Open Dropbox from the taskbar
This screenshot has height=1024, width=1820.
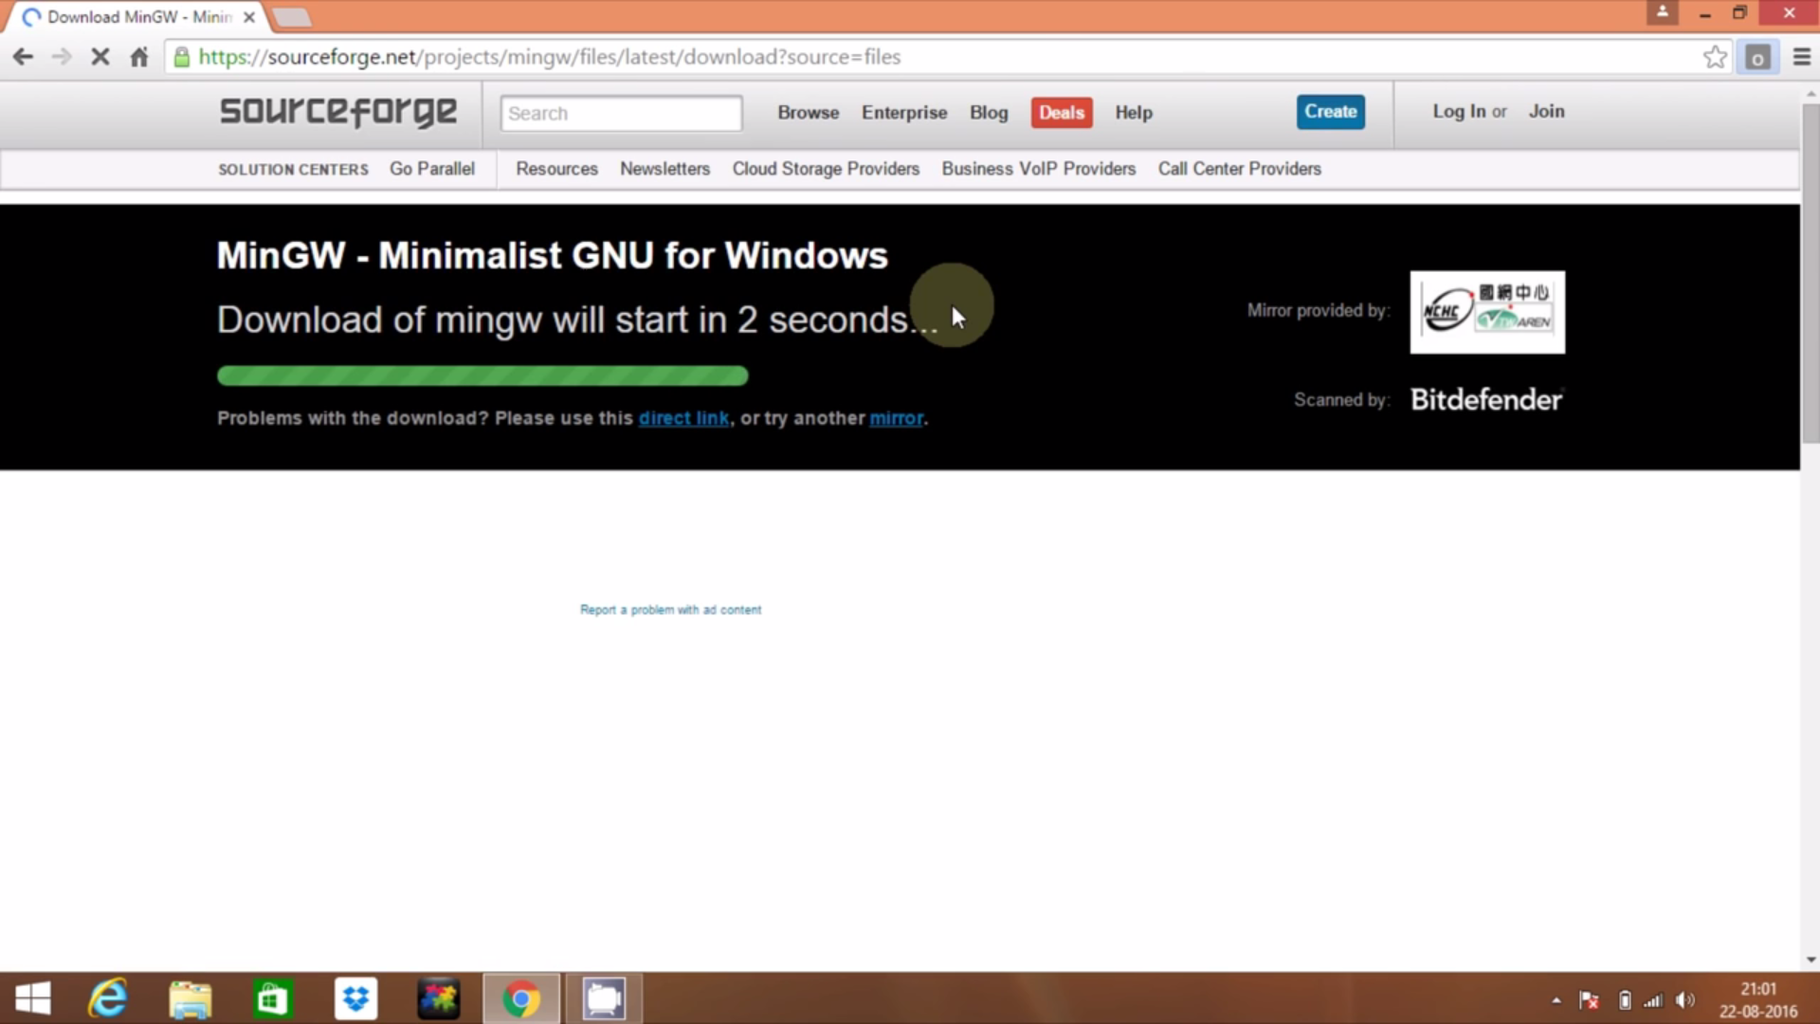coord(355,998)
